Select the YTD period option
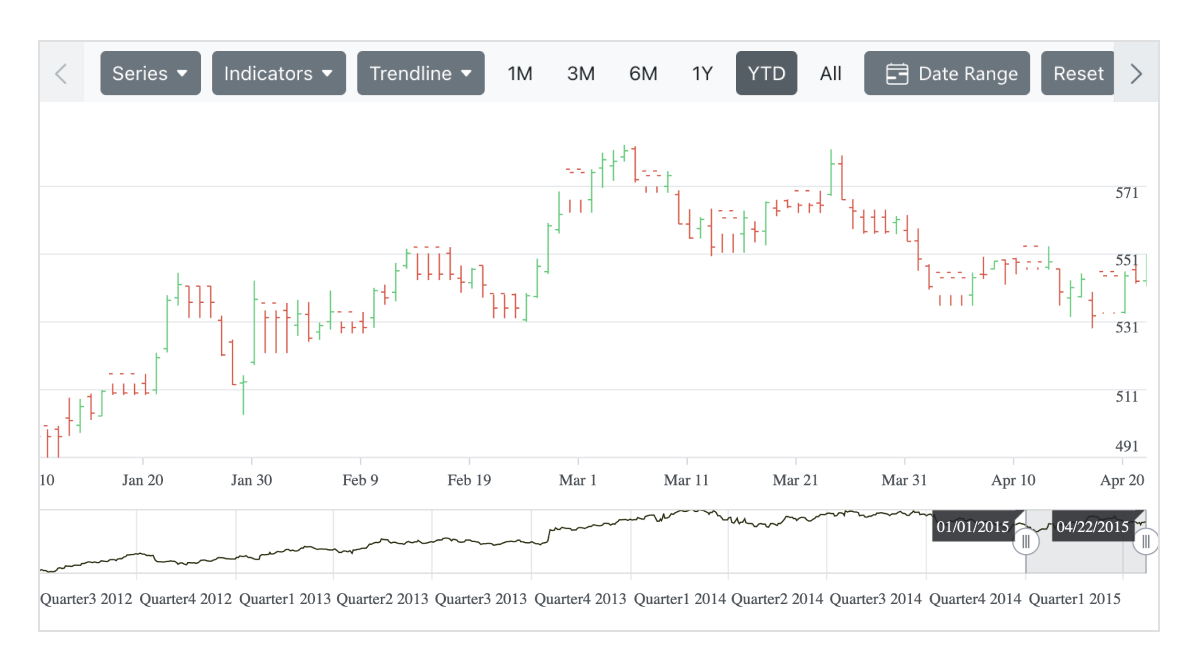1200x672 pixels. pos(766,72)
